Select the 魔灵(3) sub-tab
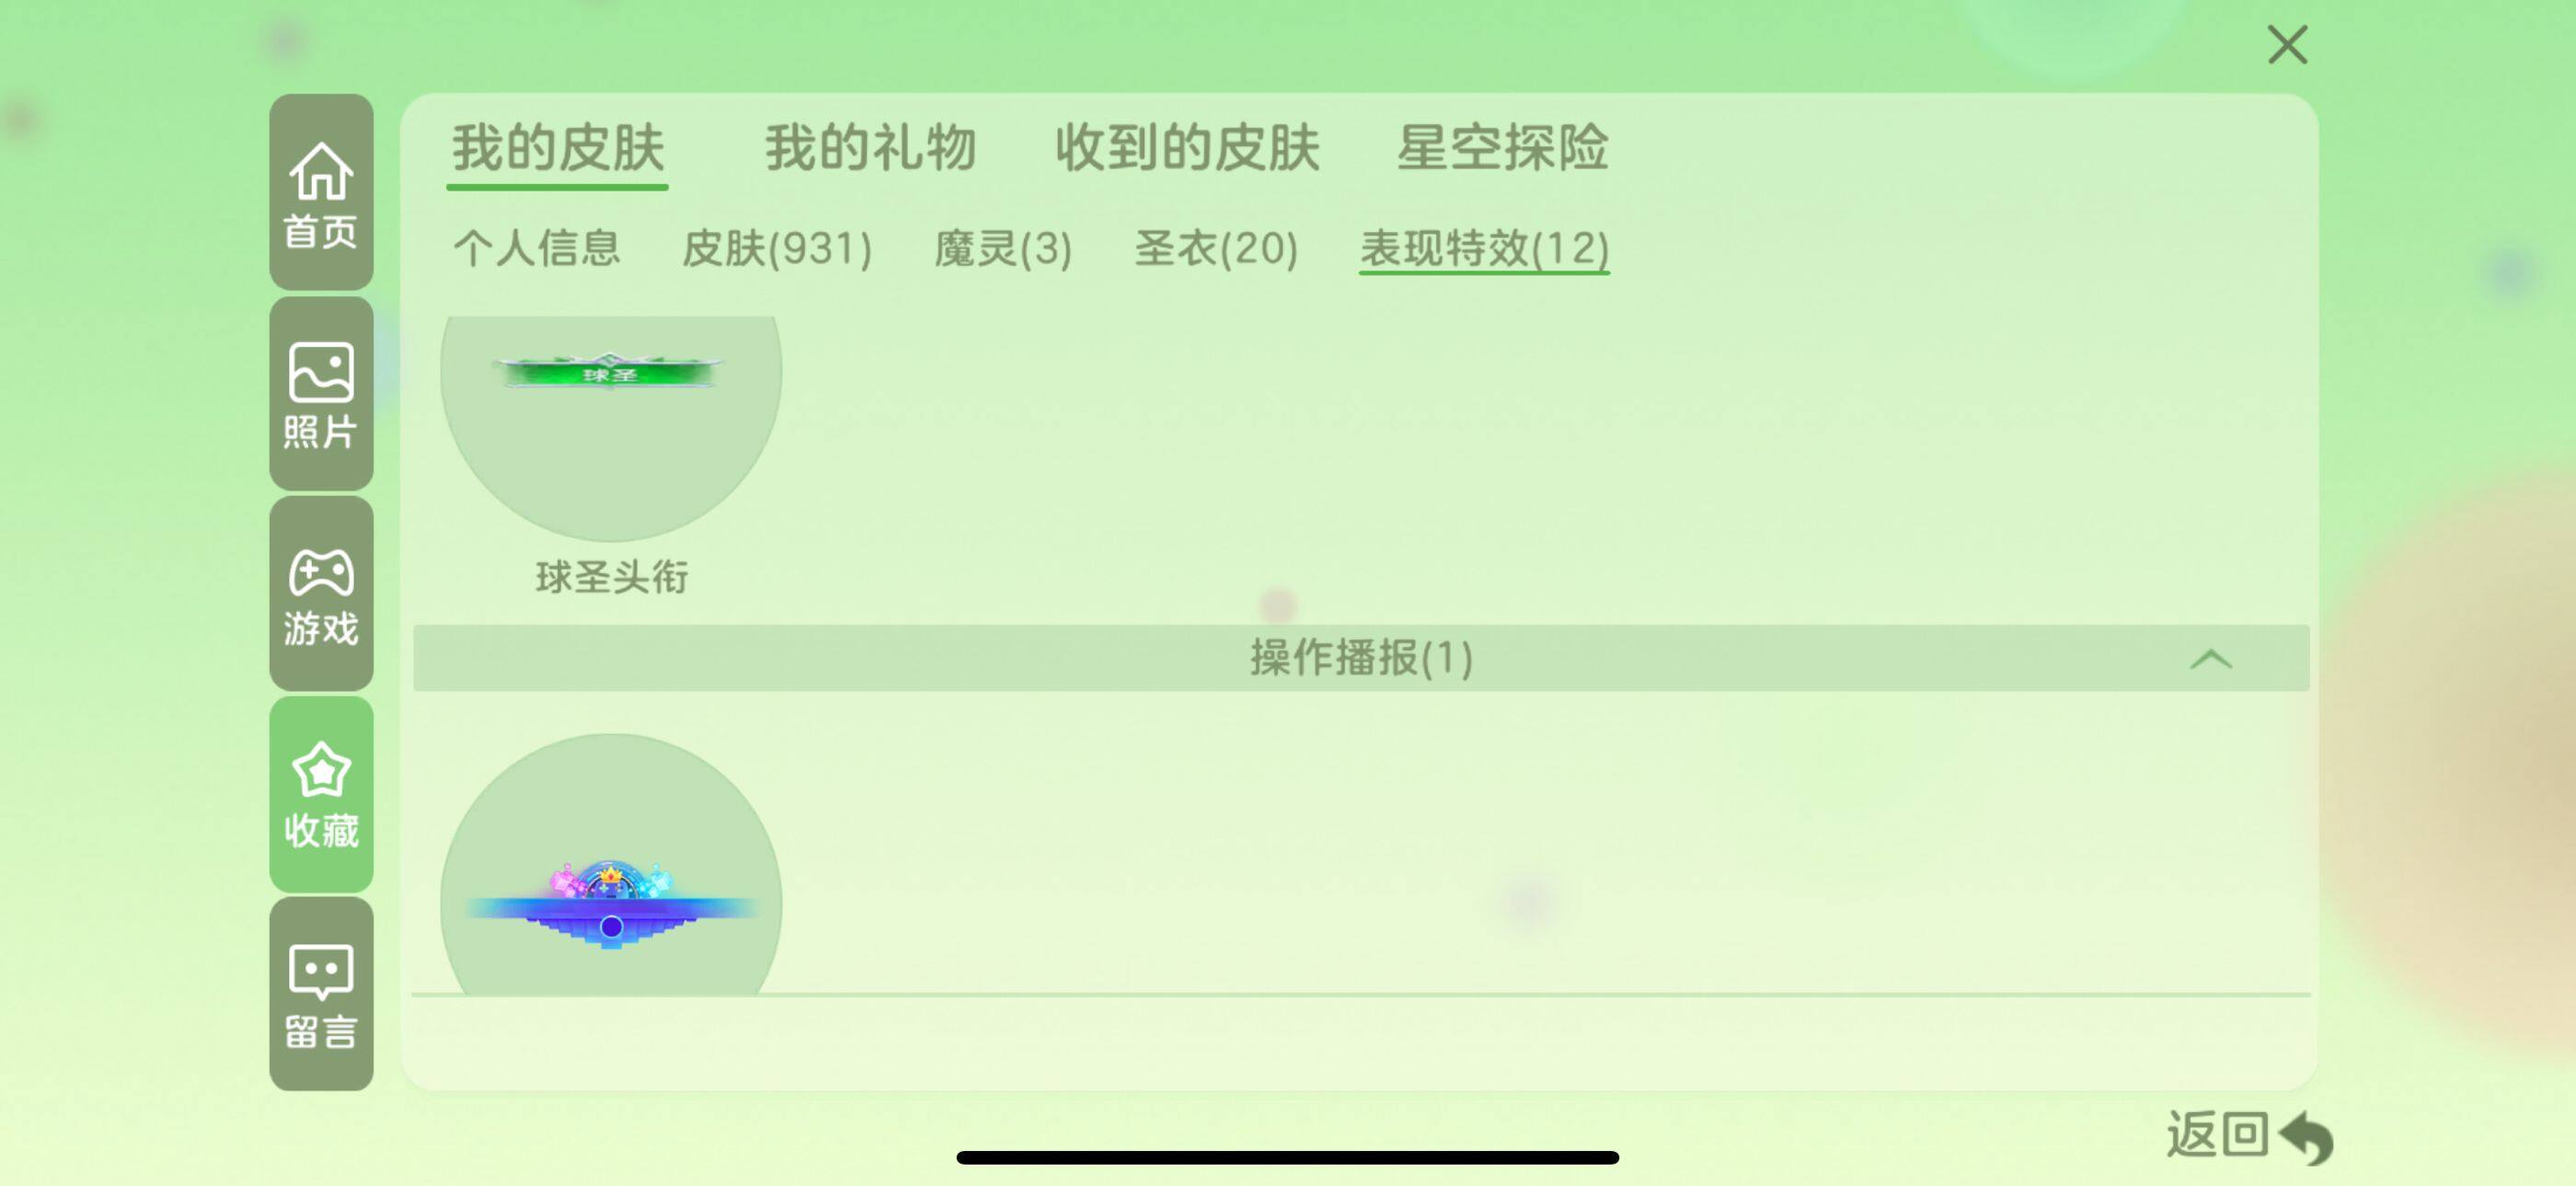Viewport: 2576px width, 1186px height. pyautogui.click(x=1003, y=248)
